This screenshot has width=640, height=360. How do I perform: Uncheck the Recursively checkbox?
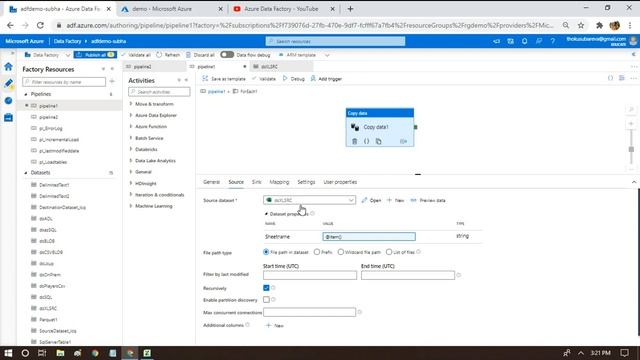tap(266, 288)
